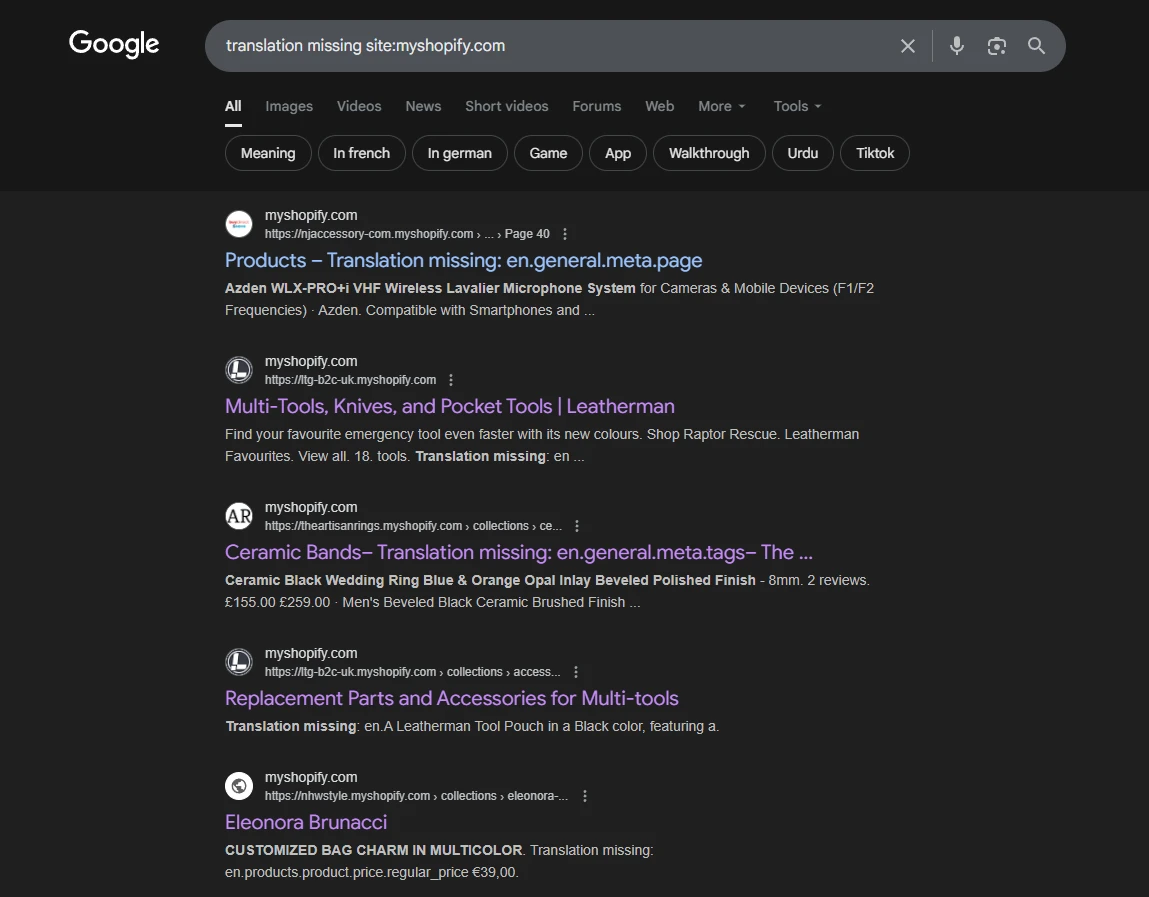
Task: Click the theartisanrings.myshopify.com URL breadcrumb
Action: coord(413,525)
